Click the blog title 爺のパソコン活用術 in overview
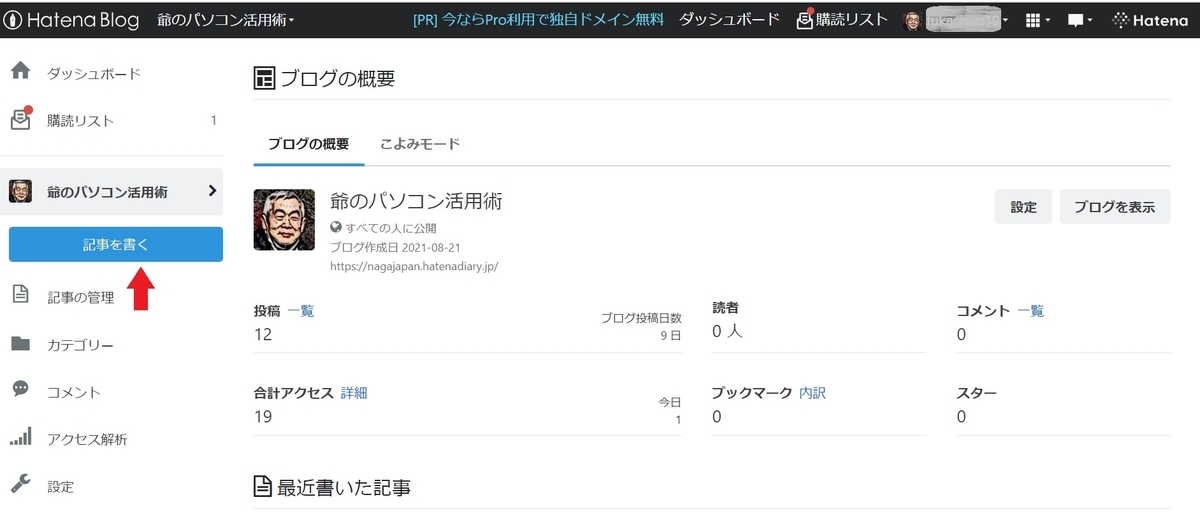 point(416,201)
